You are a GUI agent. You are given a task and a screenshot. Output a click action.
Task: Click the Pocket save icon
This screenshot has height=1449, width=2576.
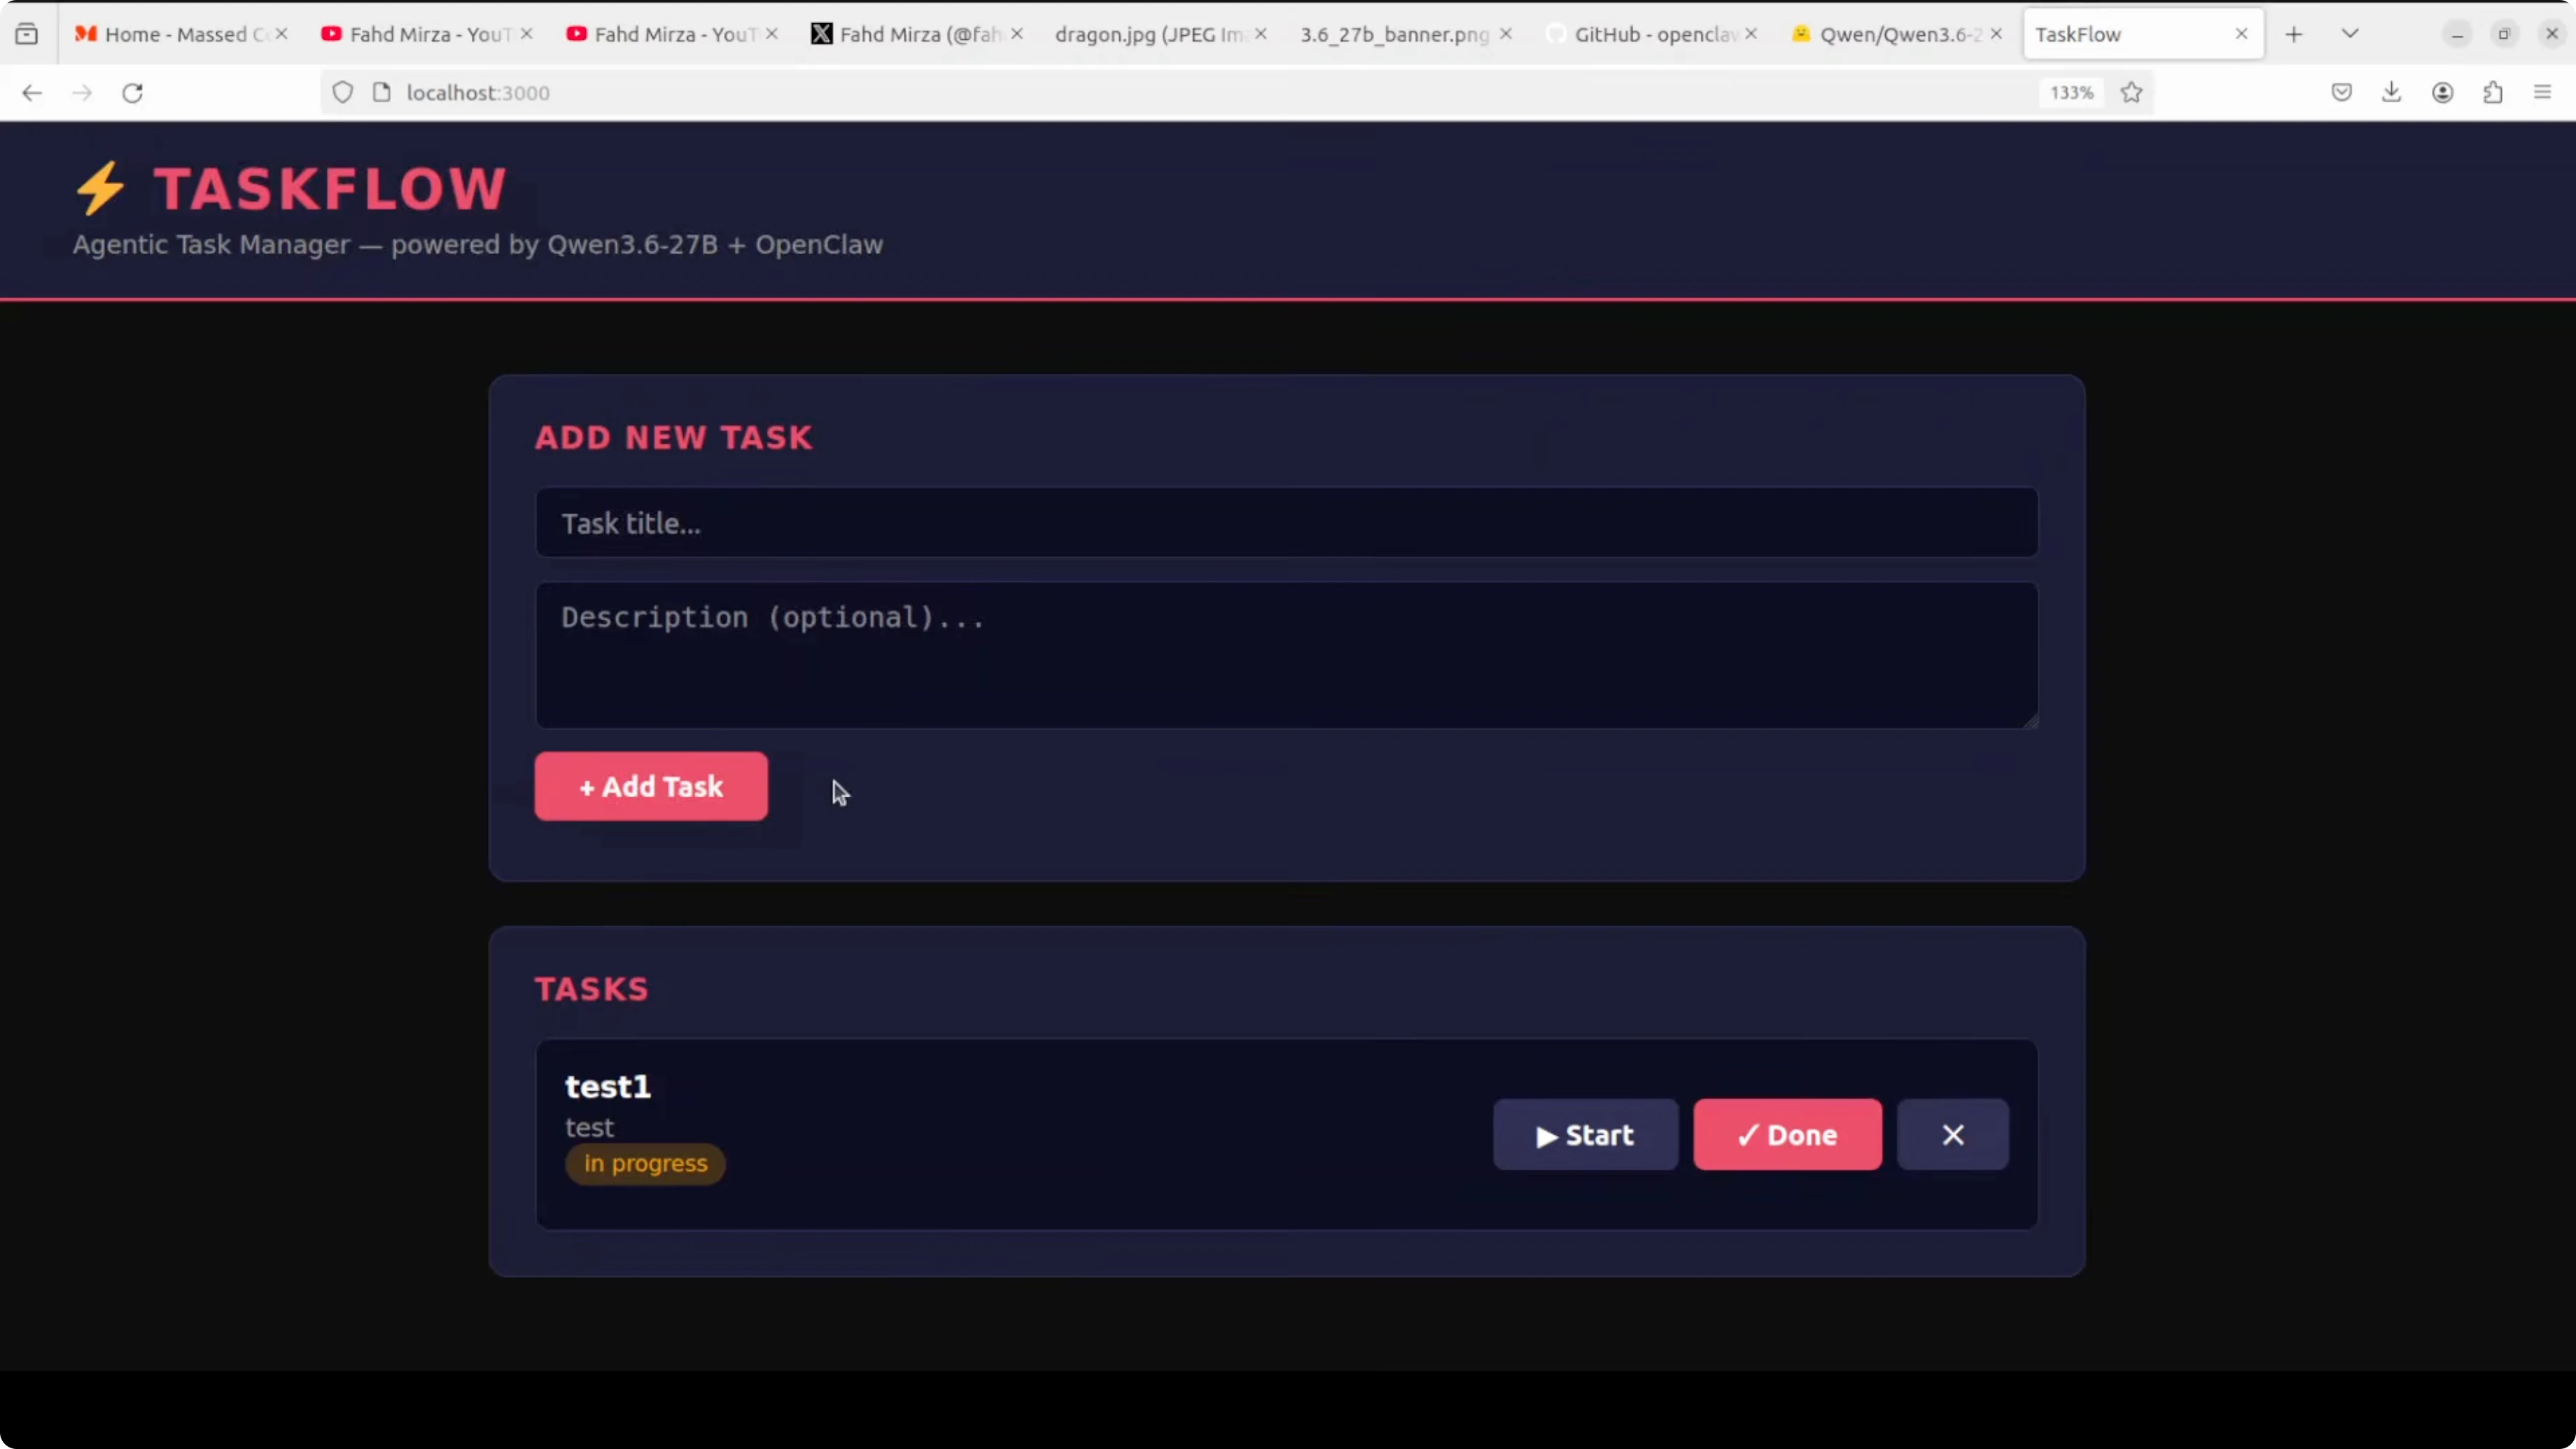[x=2341, y=93]
